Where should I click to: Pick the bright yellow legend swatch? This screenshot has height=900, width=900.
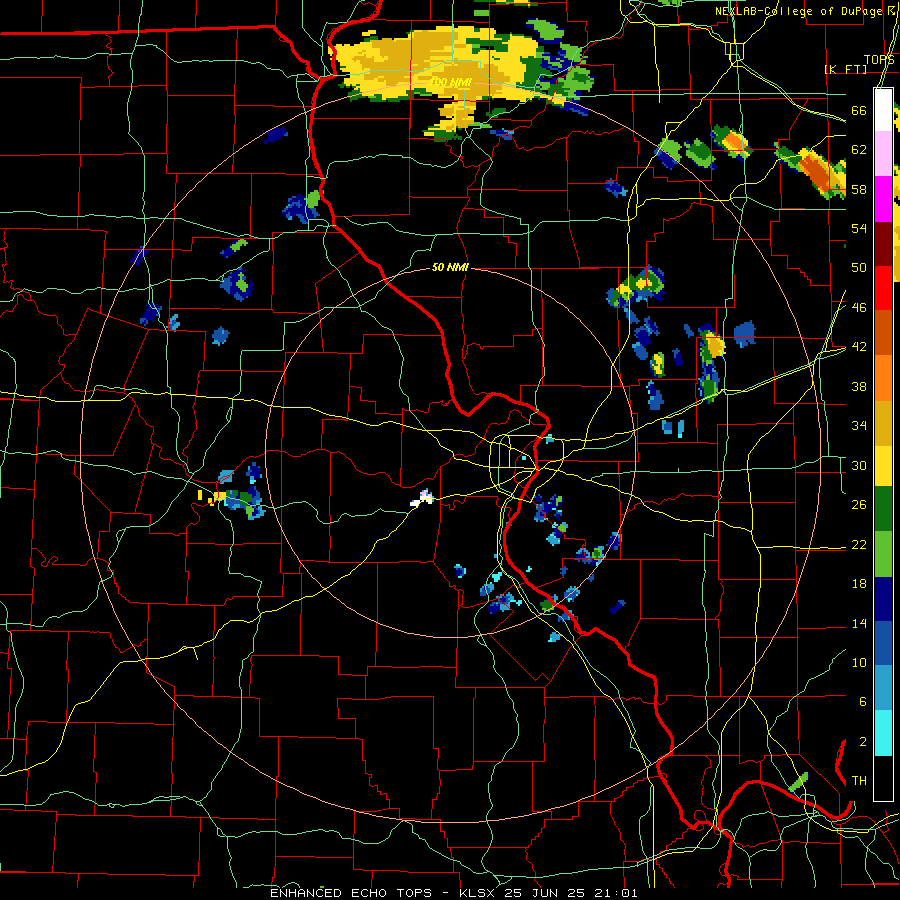(x=883, y=465)
